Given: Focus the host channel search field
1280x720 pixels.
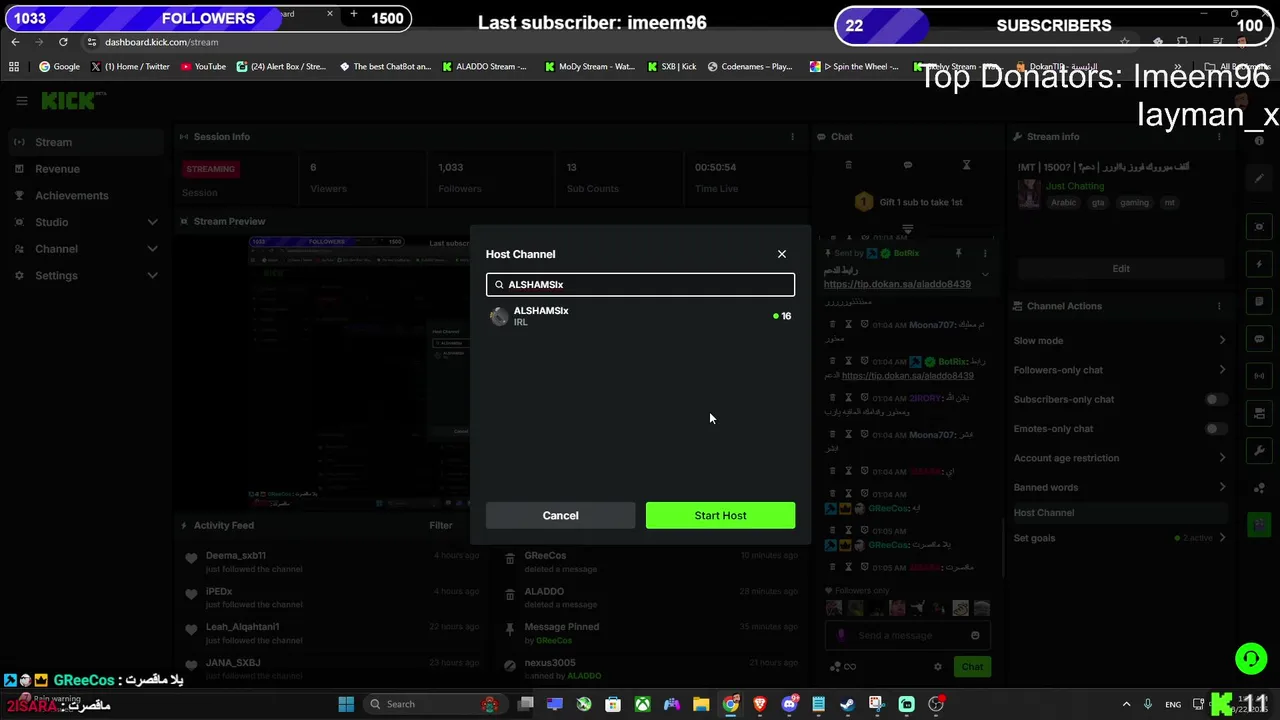Looking at the screenshot, I should point(640,285).
